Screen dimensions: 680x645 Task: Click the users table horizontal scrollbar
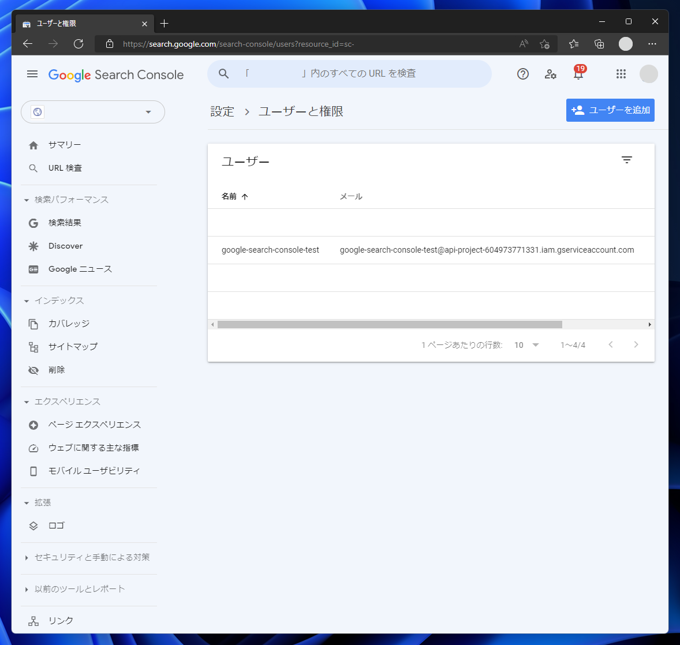(389, 324)
